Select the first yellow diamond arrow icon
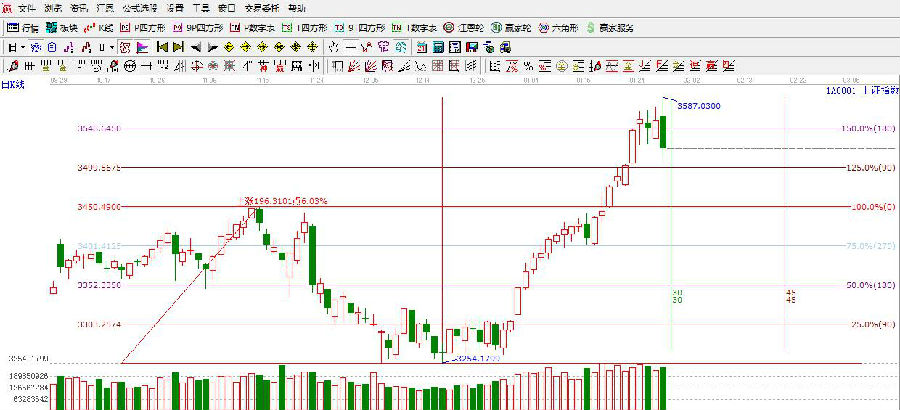This screenshot has height=410, width=900. pos(230,47)
